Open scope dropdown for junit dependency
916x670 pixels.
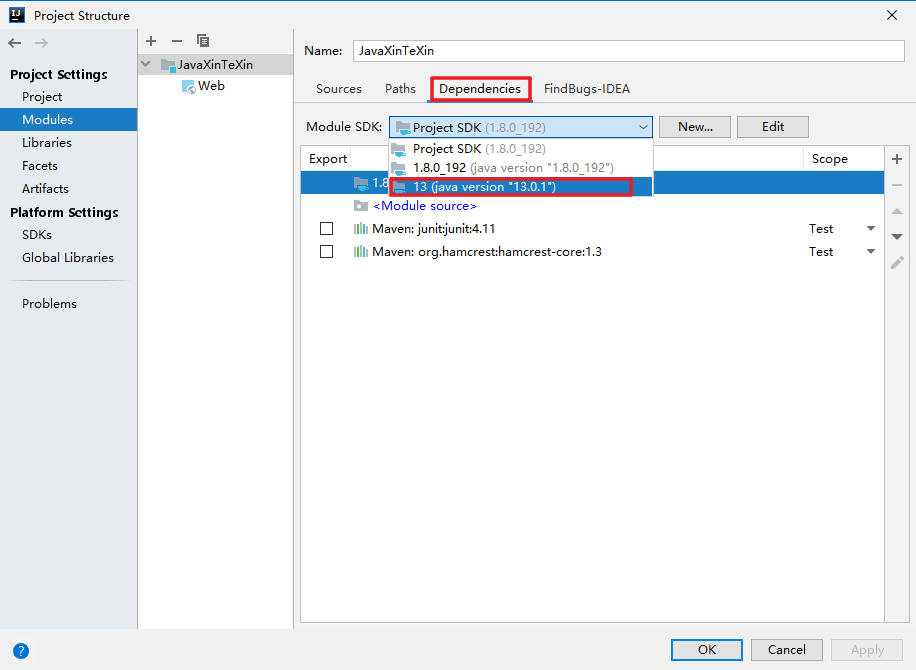pos(871,228)
